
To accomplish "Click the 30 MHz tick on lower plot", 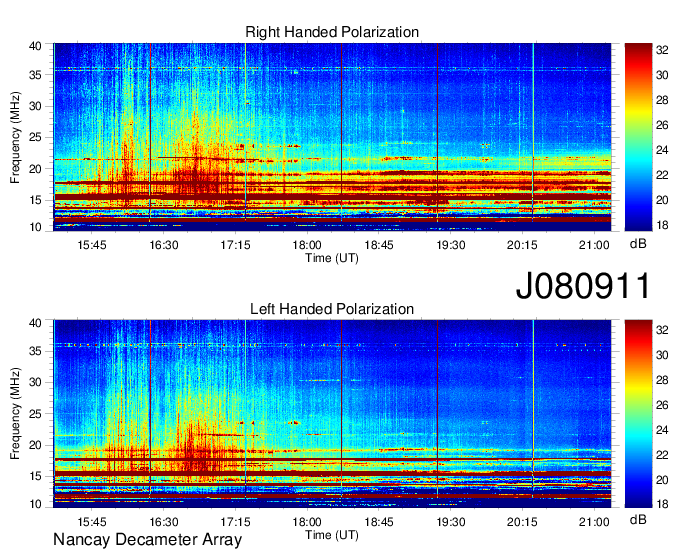I will pos(36,382).
